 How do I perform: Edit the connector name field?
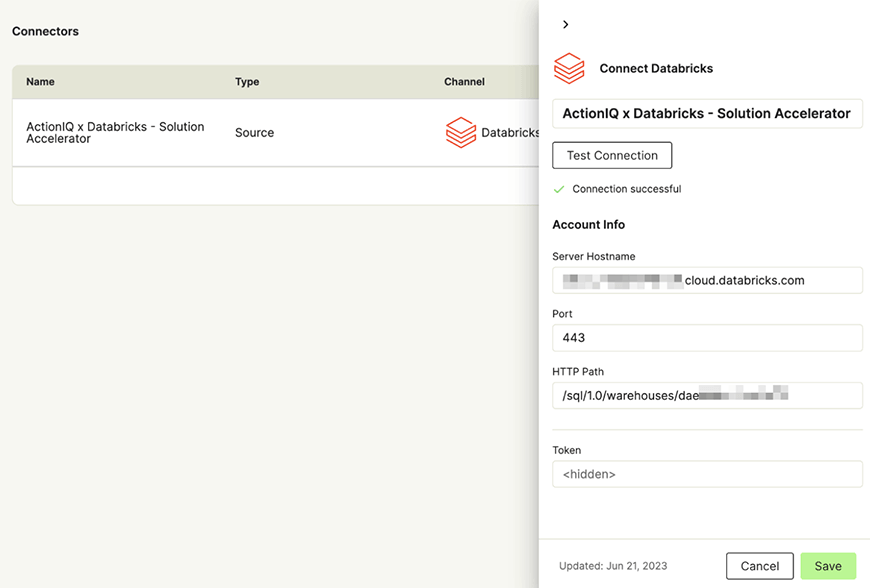point(707,114)
